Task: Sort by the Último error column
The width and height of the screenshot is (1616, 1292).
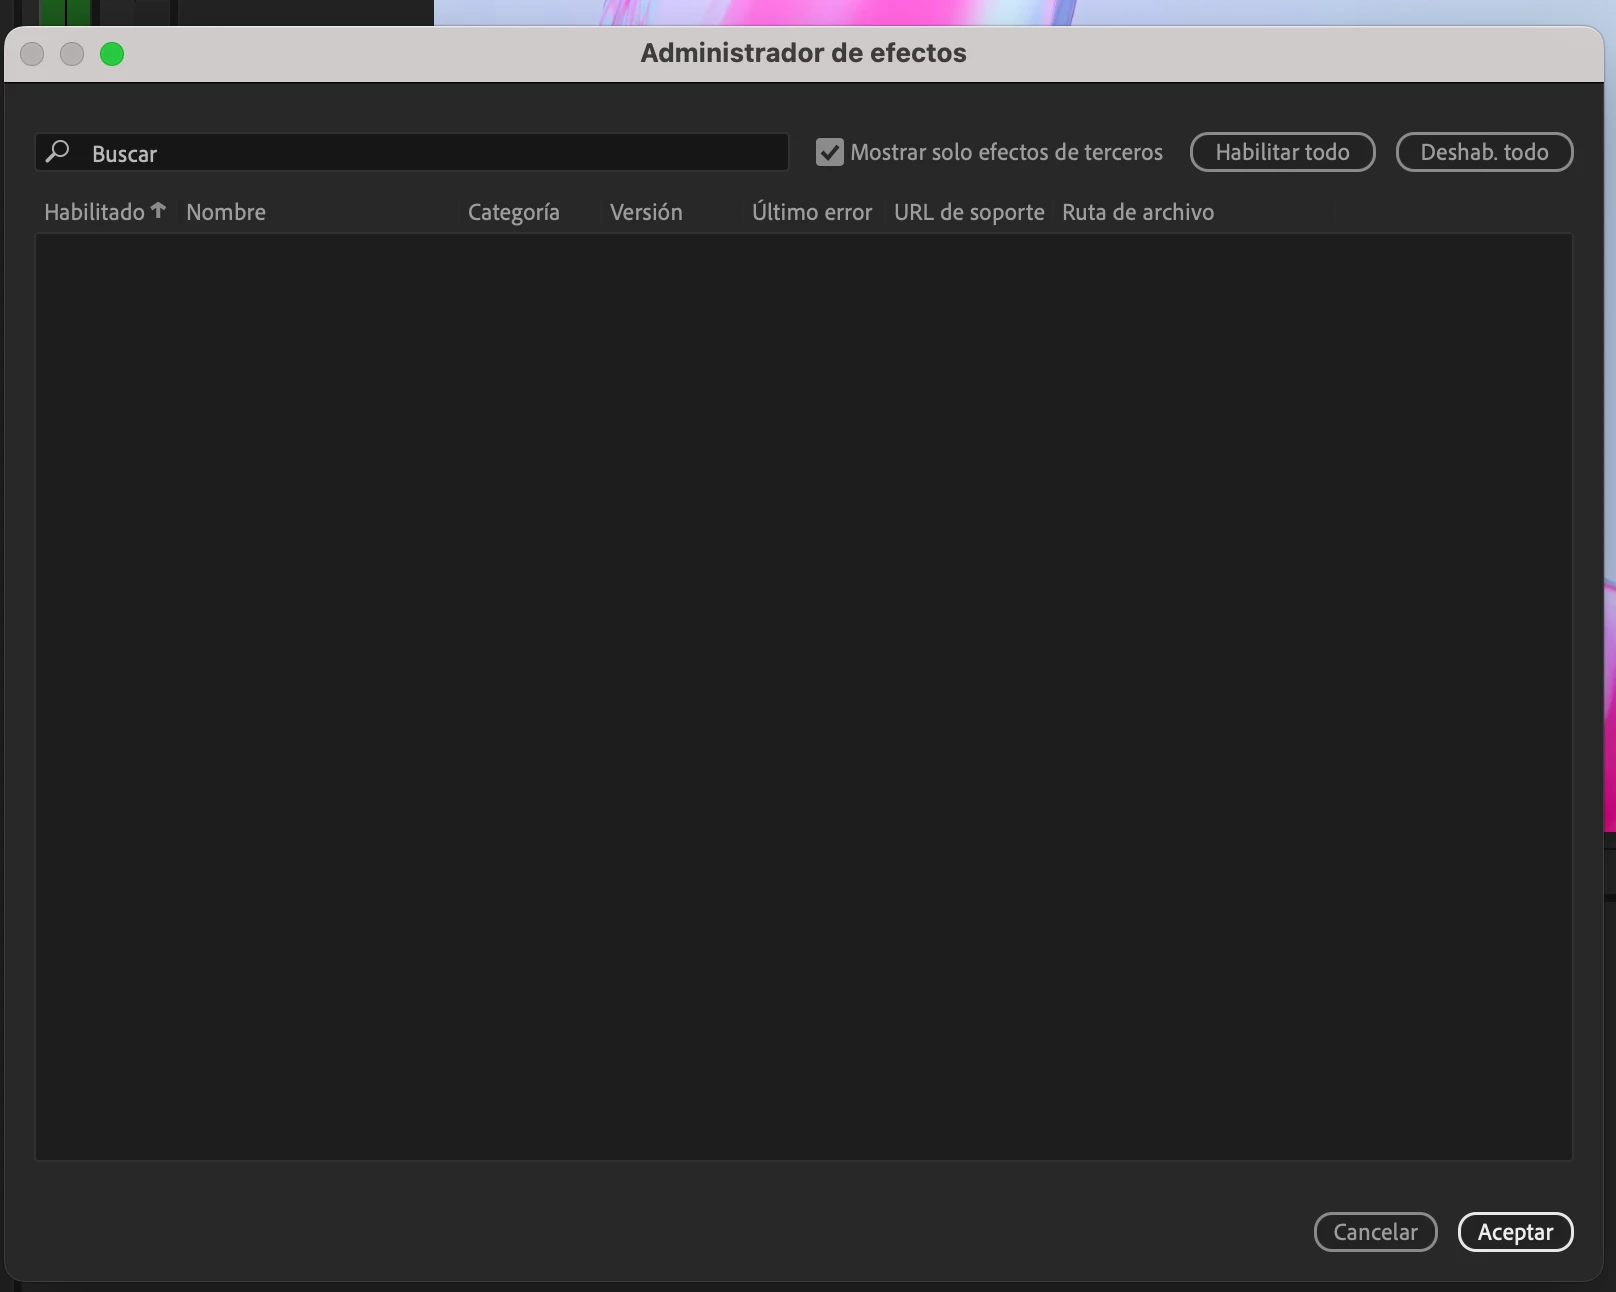Action: 812,212
